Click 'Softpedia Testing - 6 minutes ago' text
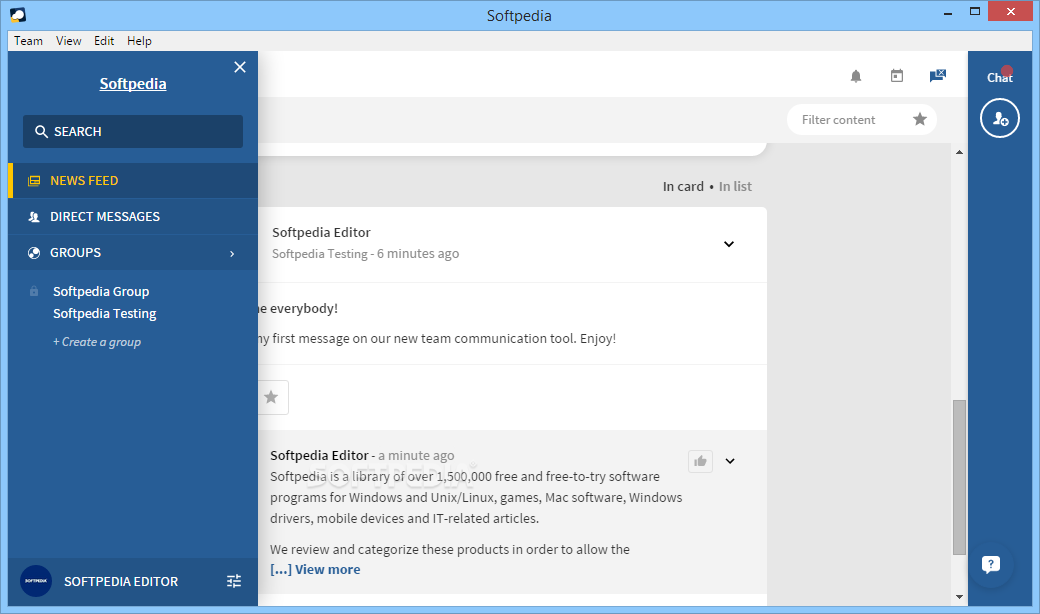This screenshot has width=1040, height=614. (365, 253)
